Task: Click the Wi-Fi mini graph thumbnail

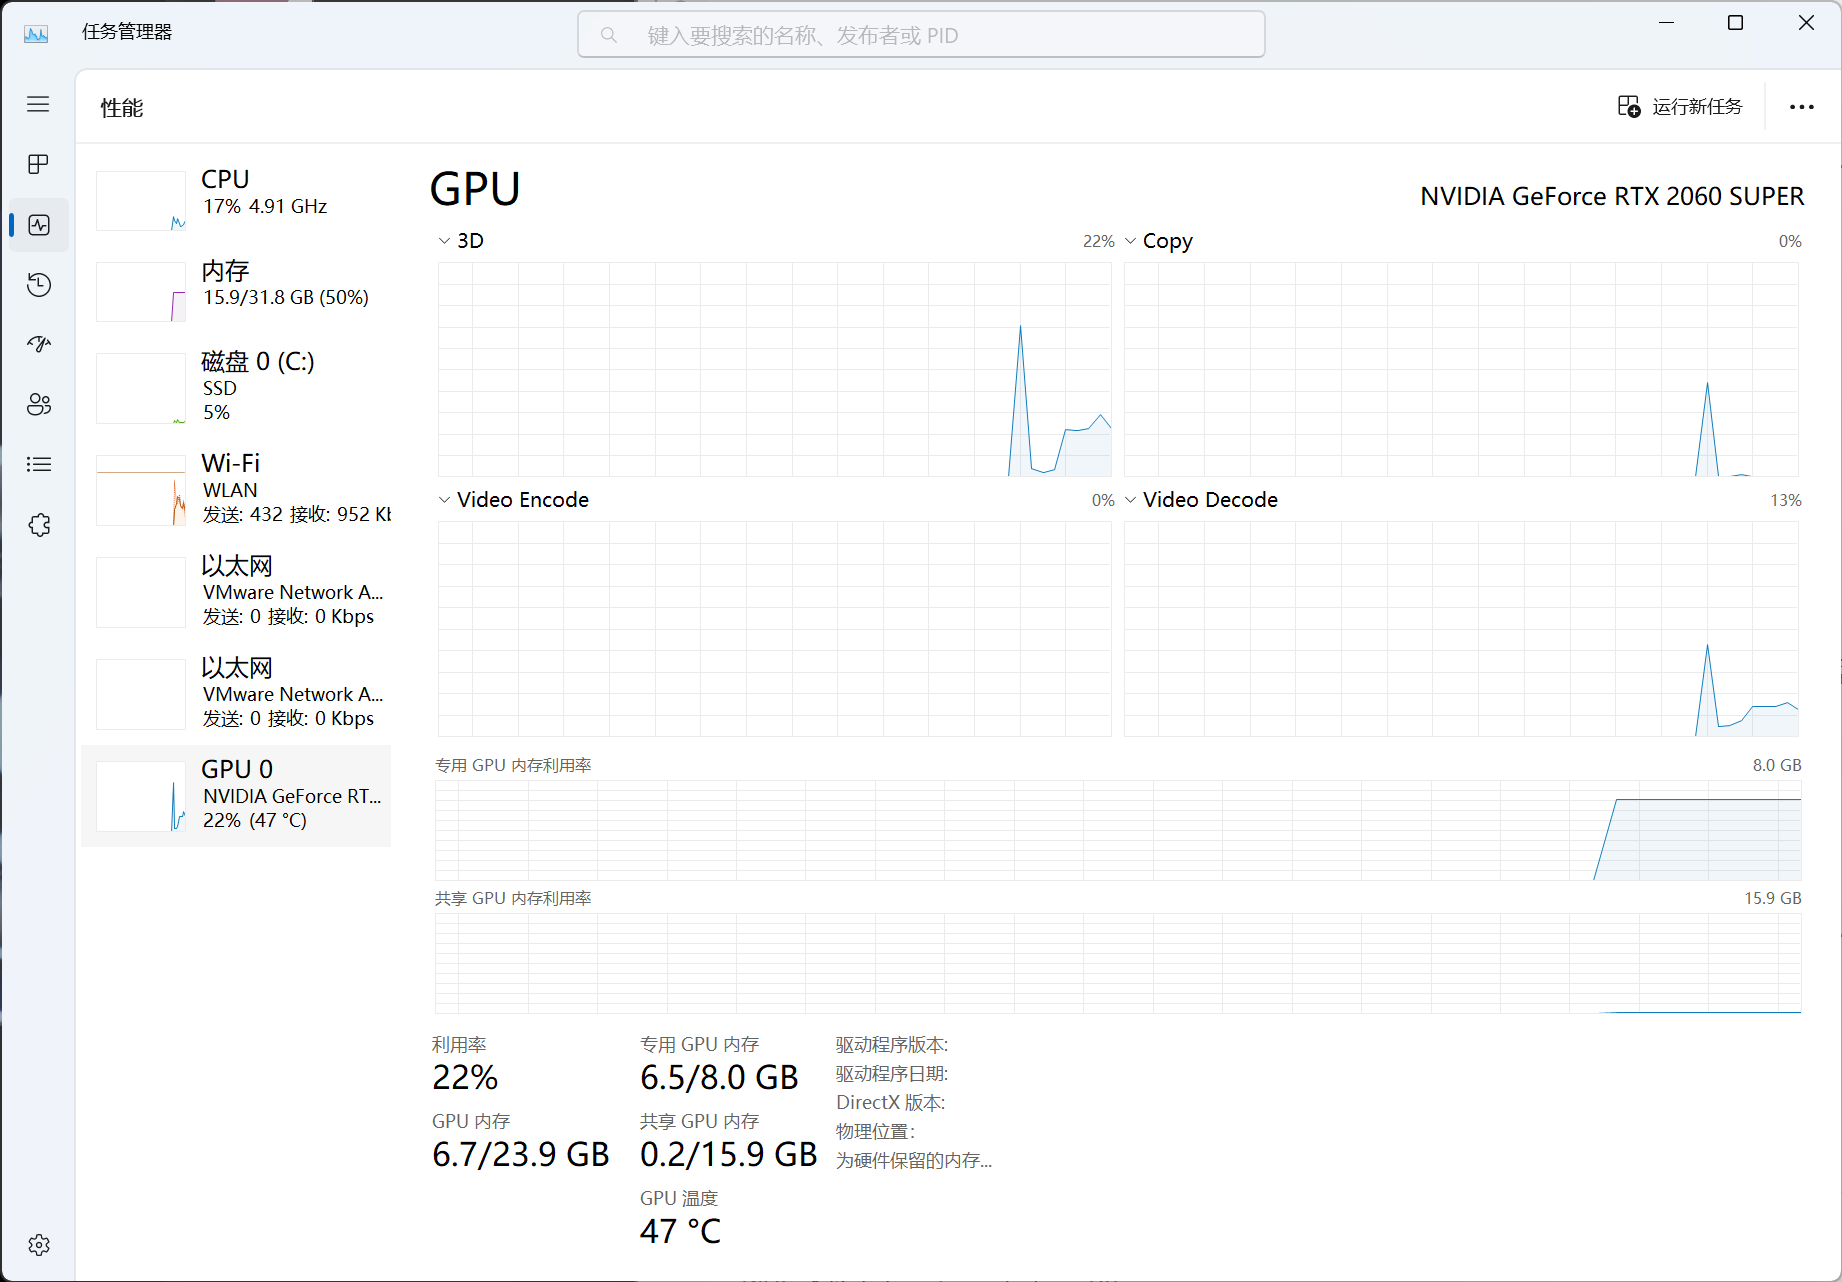Action: 141,491
